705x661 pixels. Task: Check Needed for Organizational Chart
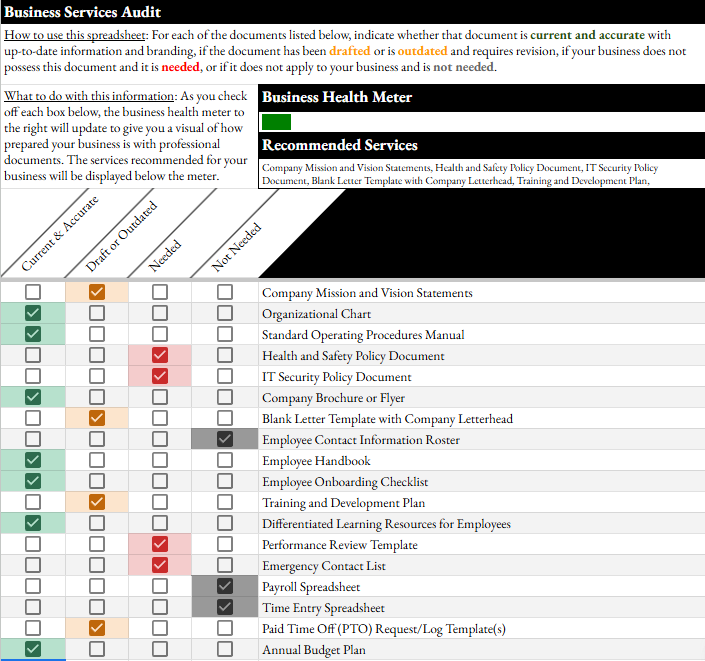(160, 313)
